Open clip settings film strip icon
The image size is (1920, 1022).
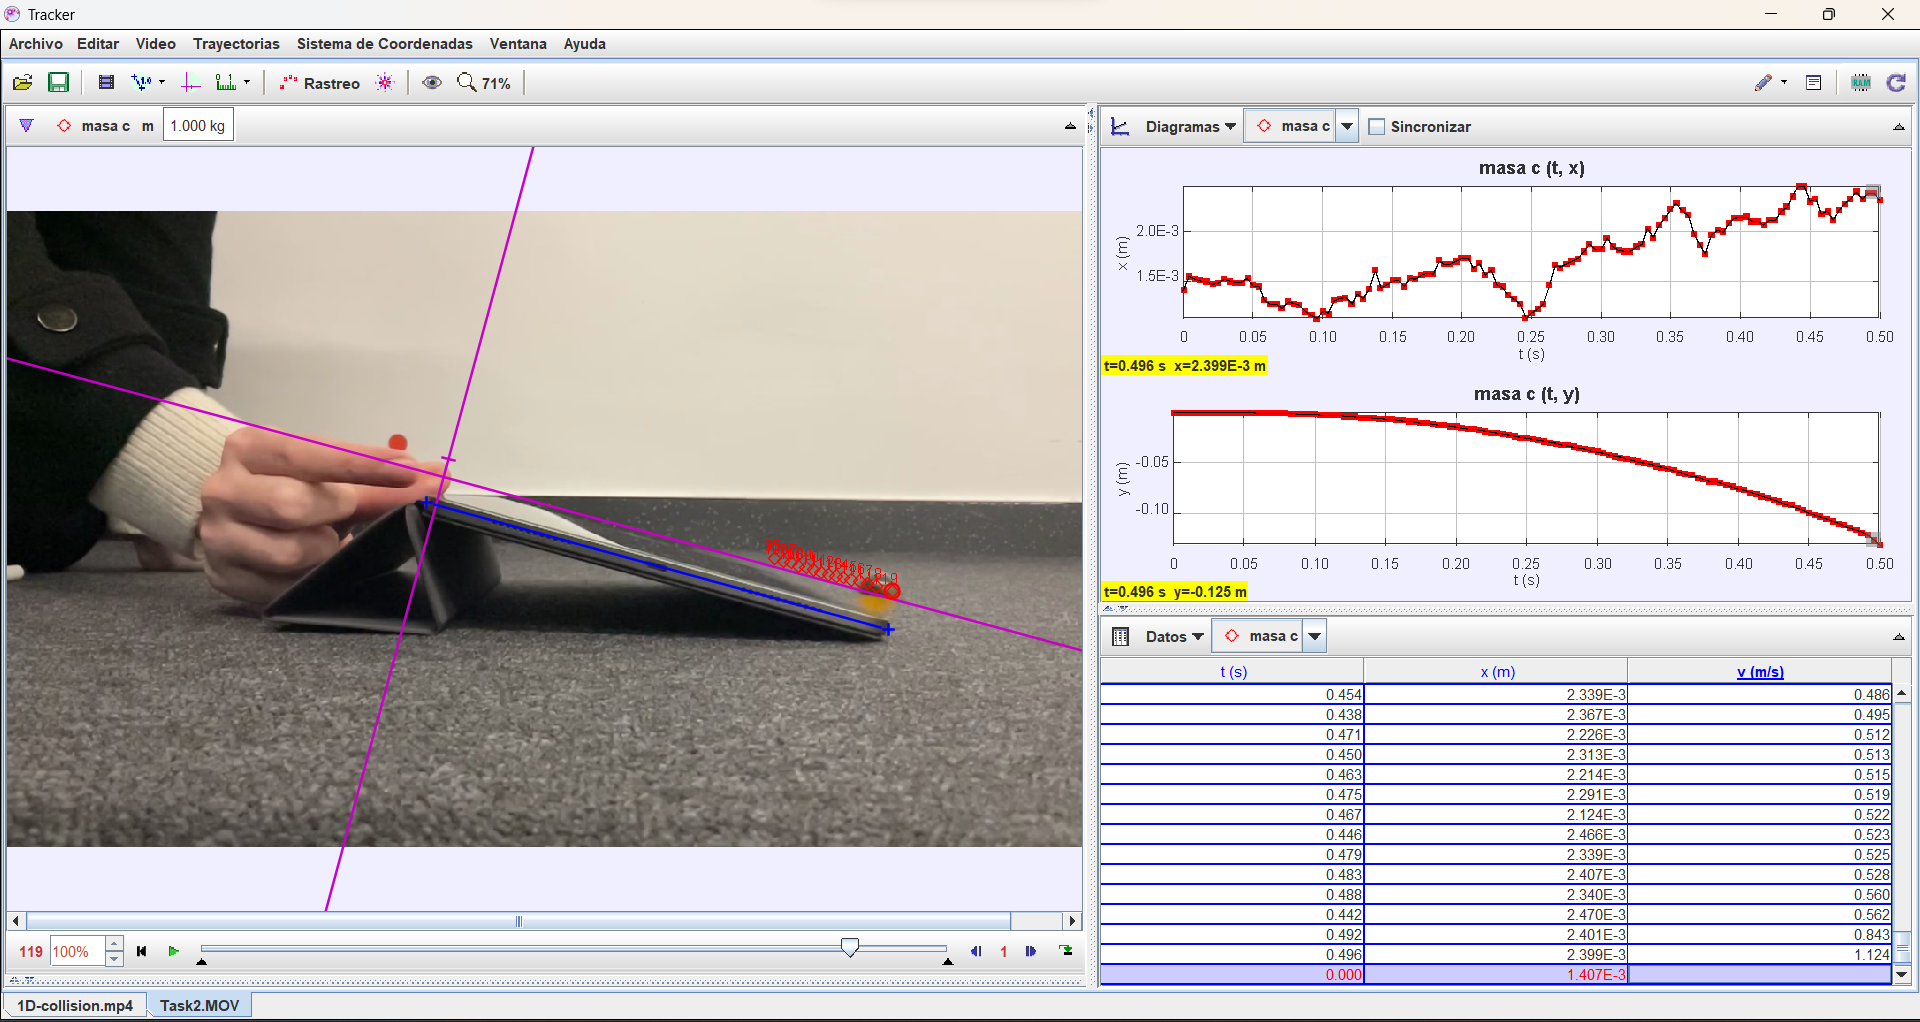[x=106, y=83]
